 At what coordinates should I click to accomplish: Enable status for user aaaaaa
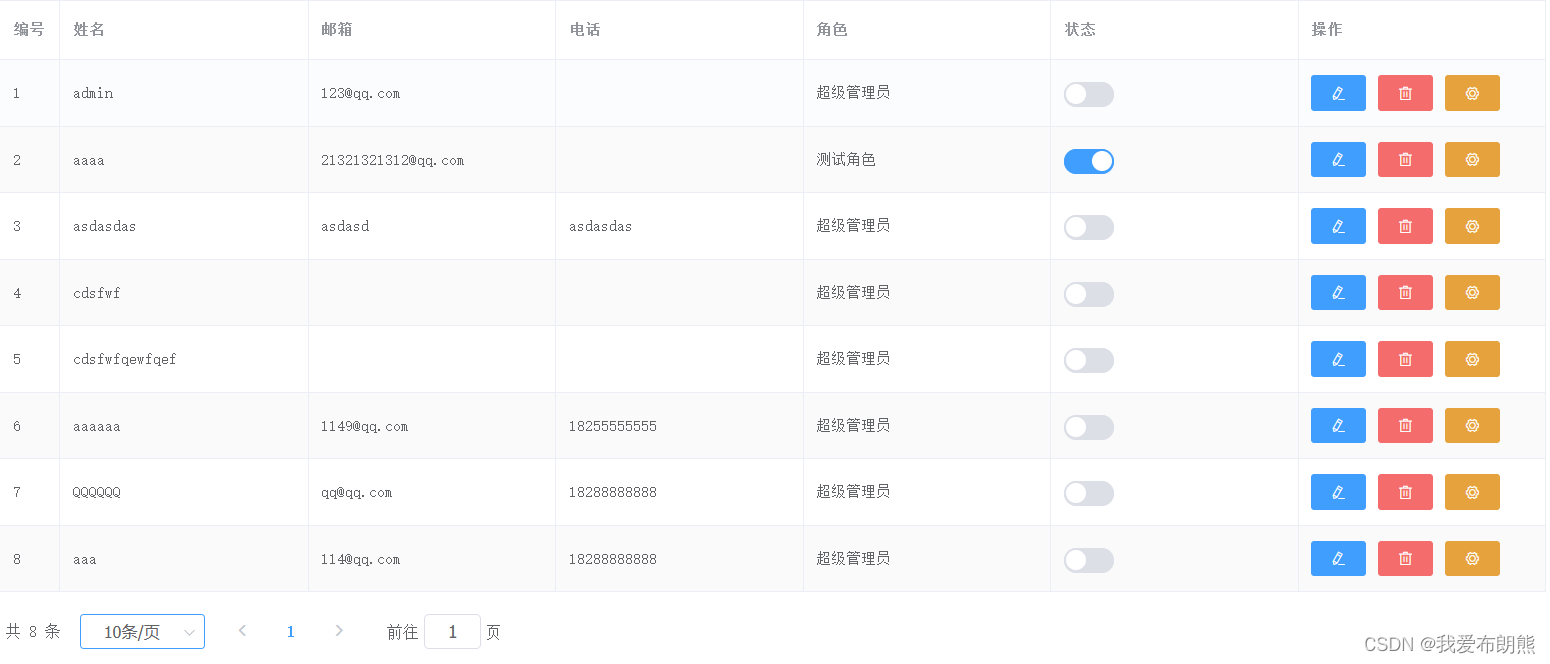point(1088,427)
